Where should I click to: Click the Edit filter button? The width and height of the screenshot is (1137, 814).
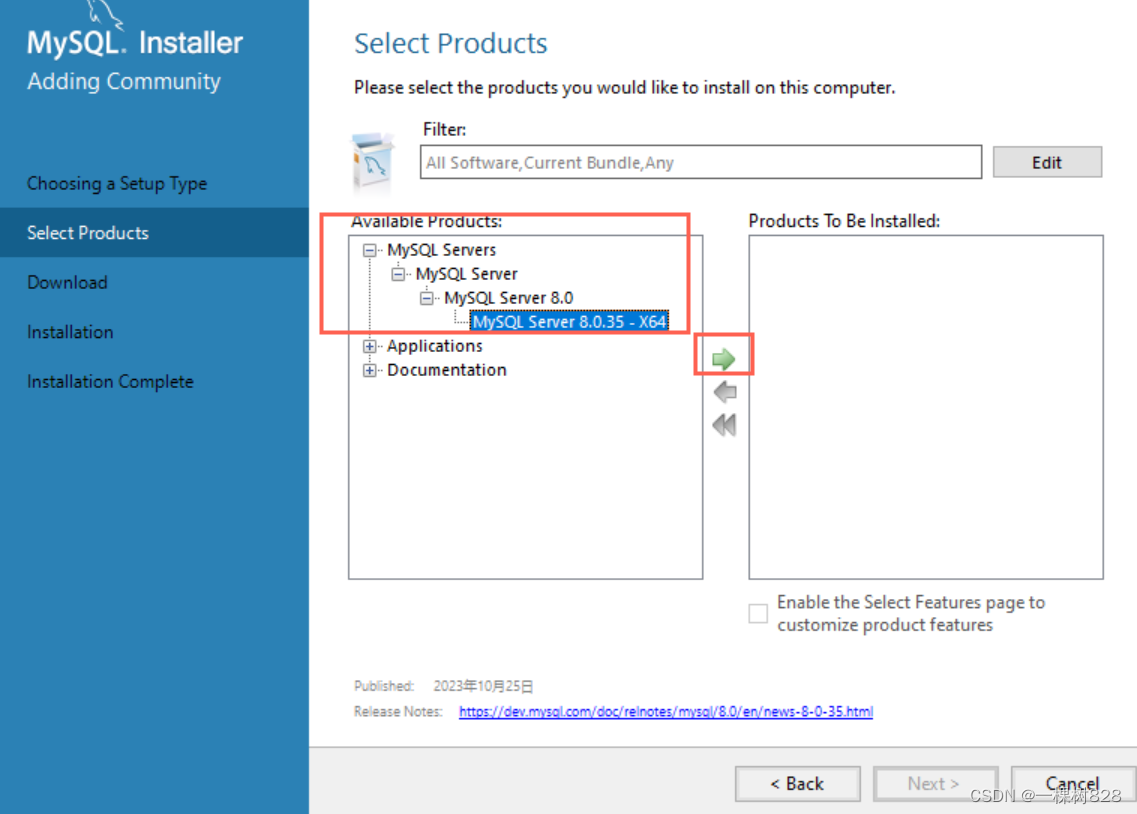tap(1046, 162)
